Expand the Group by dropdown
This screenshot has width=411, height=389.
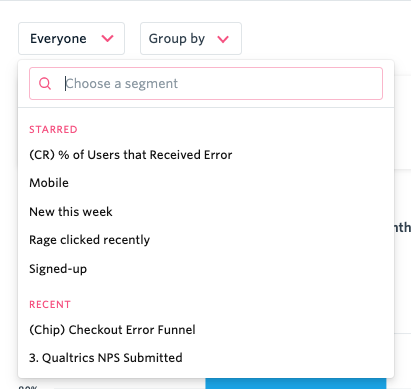[x=191, y=39]
